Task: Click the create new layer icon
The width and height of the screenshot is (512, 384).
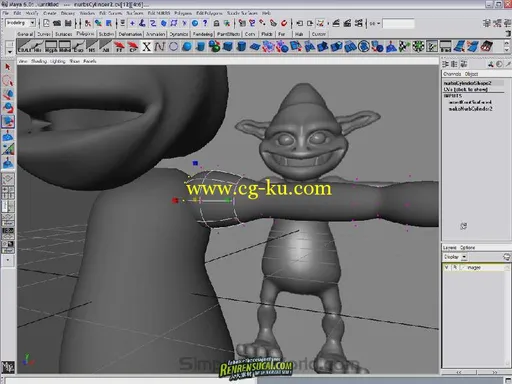Action: tap(506, 257)
